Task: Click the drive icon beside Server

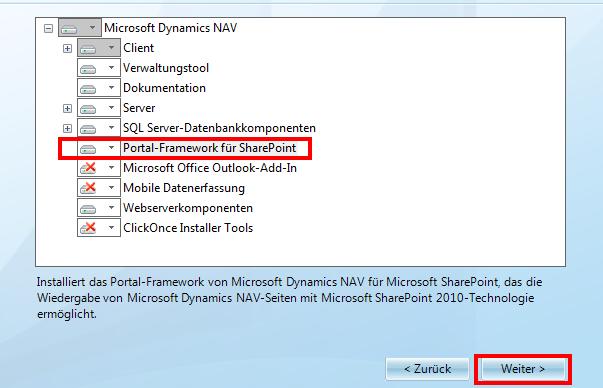Action: 88,109
